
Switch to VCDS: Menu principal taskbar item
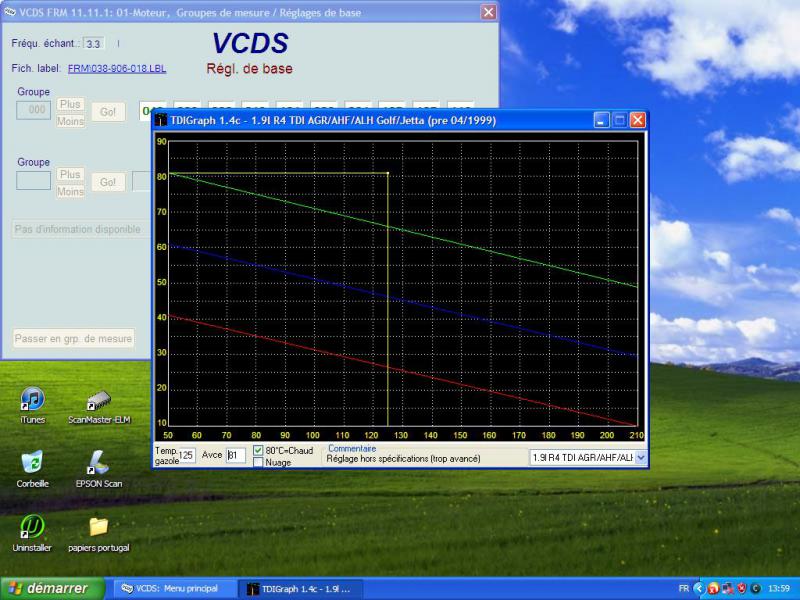point(176,589)
